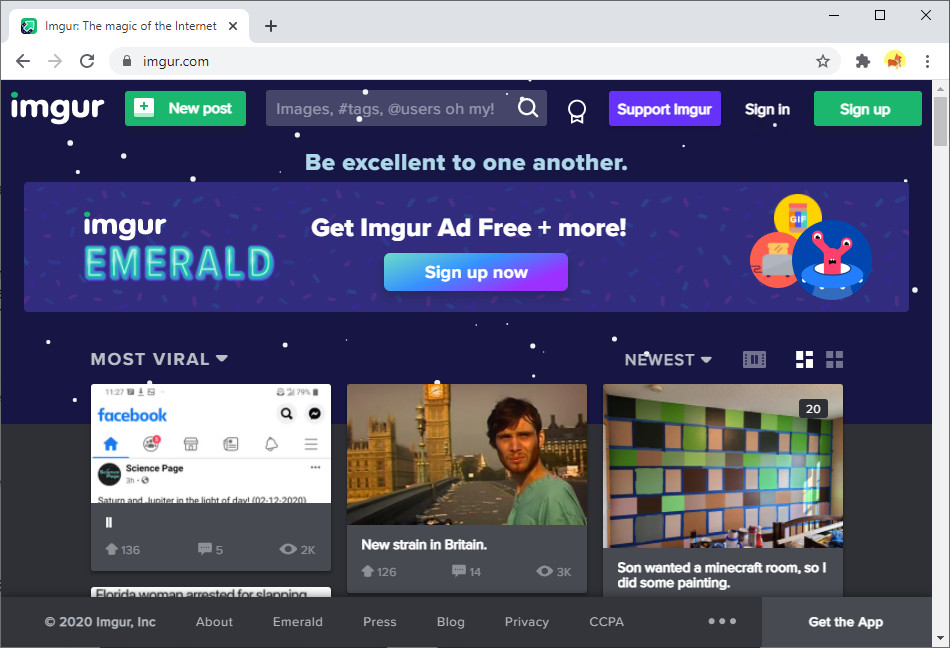950x648 pixels.
Task: Open a new browser tab
Action: click(x=271, y=26)
